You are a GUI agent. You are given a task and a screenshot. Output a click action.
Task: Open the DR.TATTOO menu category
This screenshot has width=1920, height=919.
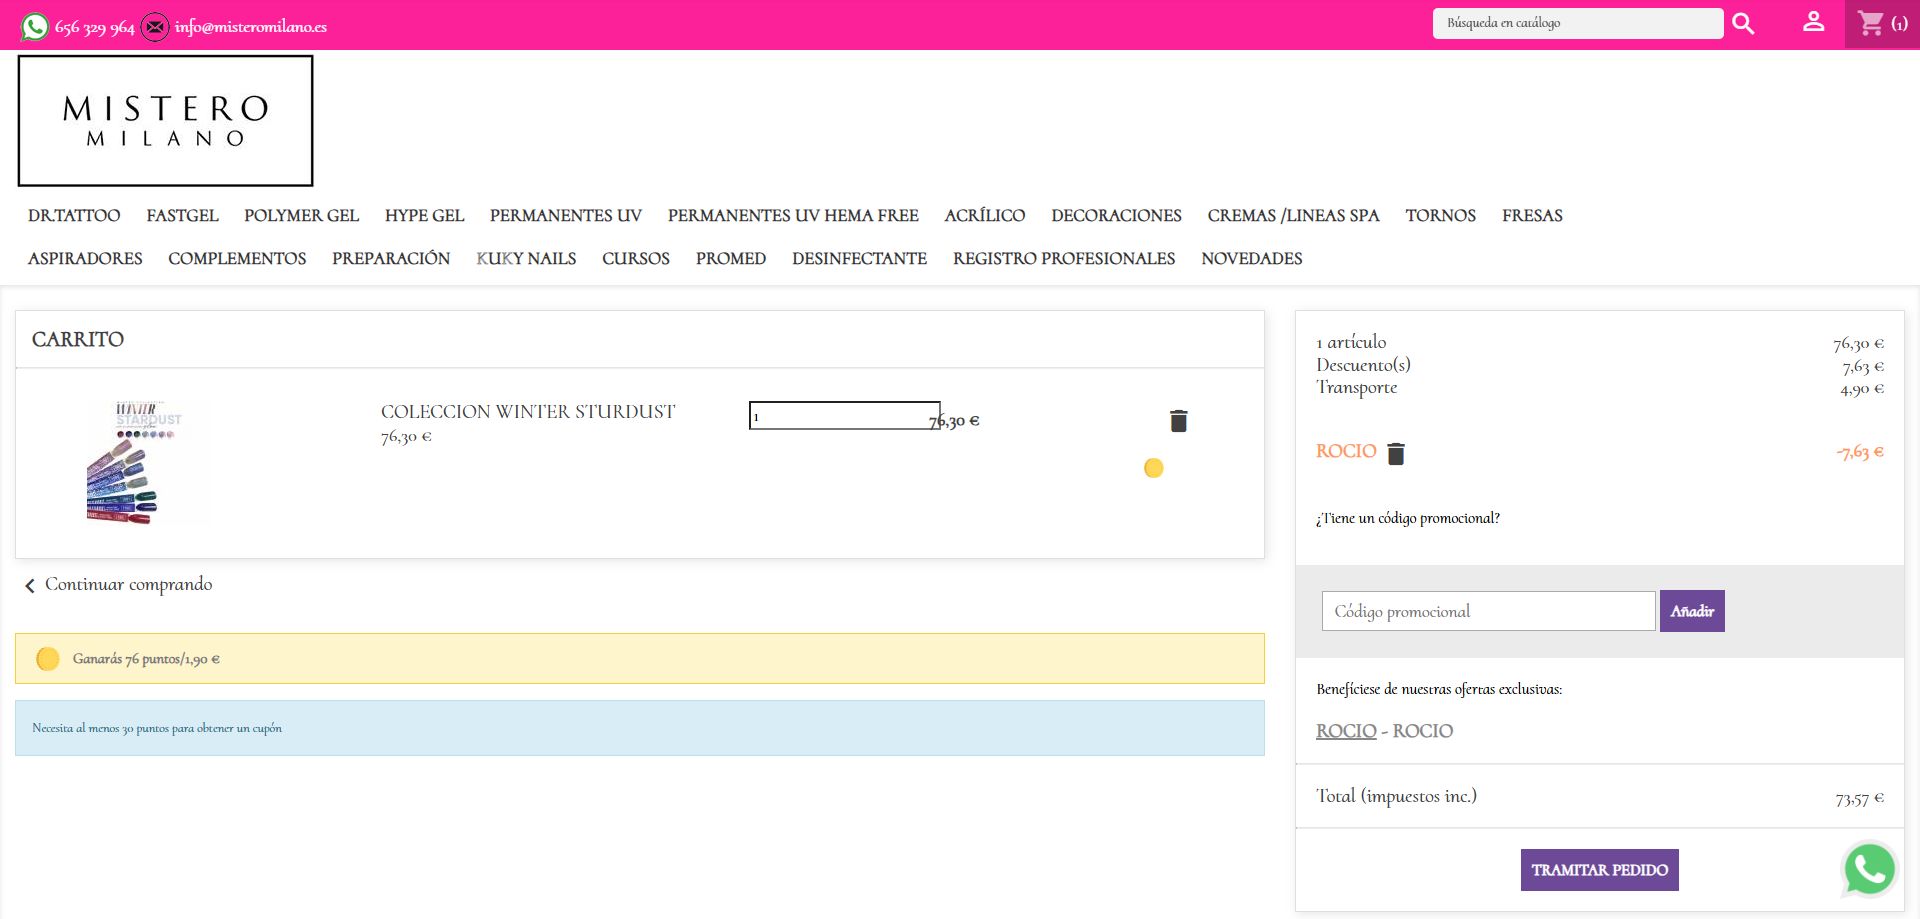click(74, 216)
